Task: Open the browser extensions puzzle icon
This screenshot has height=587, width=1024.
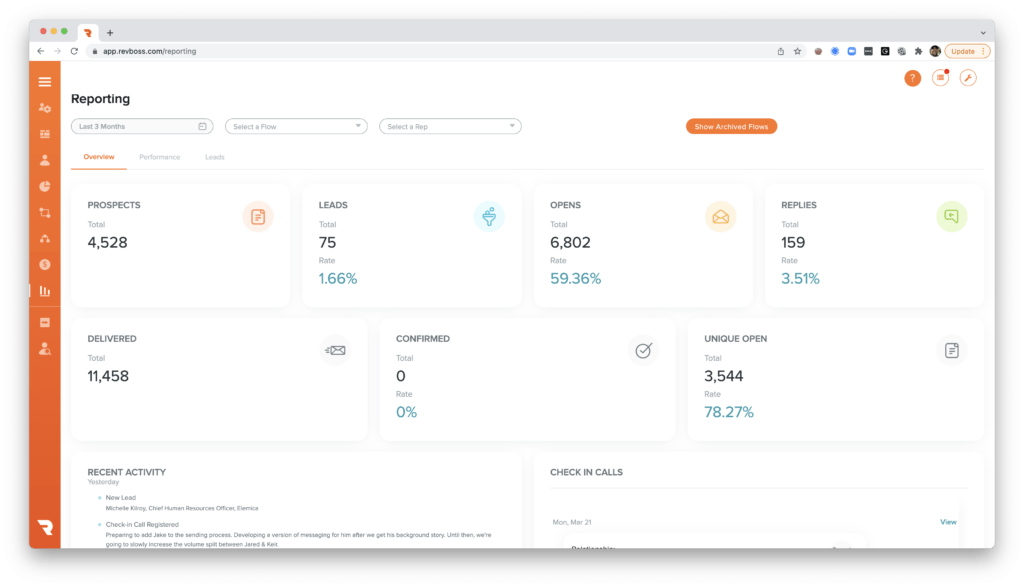Action: pos(918,51)
